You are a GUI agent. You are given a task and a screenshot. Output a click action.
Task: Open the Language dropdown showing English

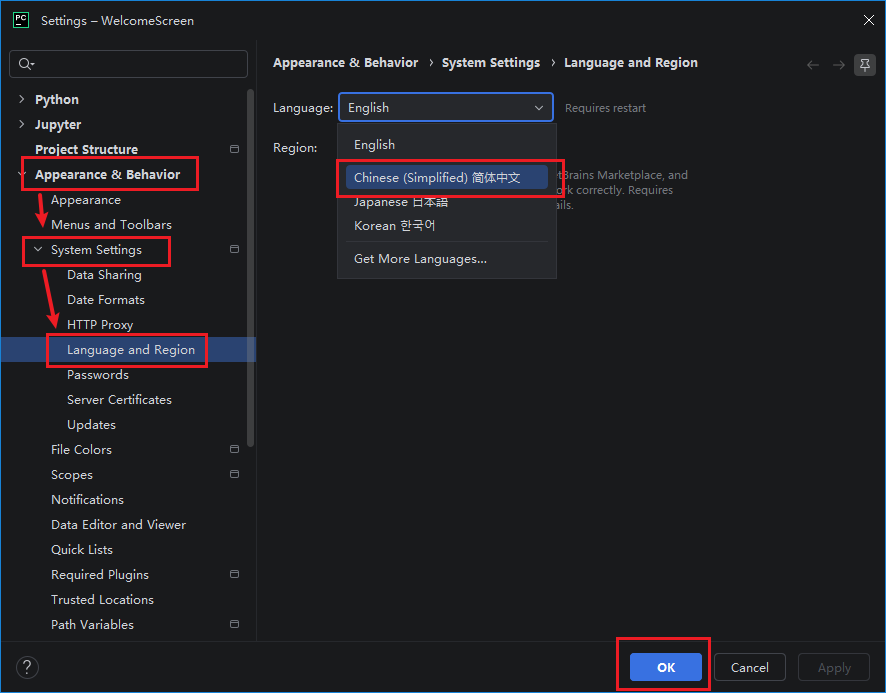(x=446, y=107)
